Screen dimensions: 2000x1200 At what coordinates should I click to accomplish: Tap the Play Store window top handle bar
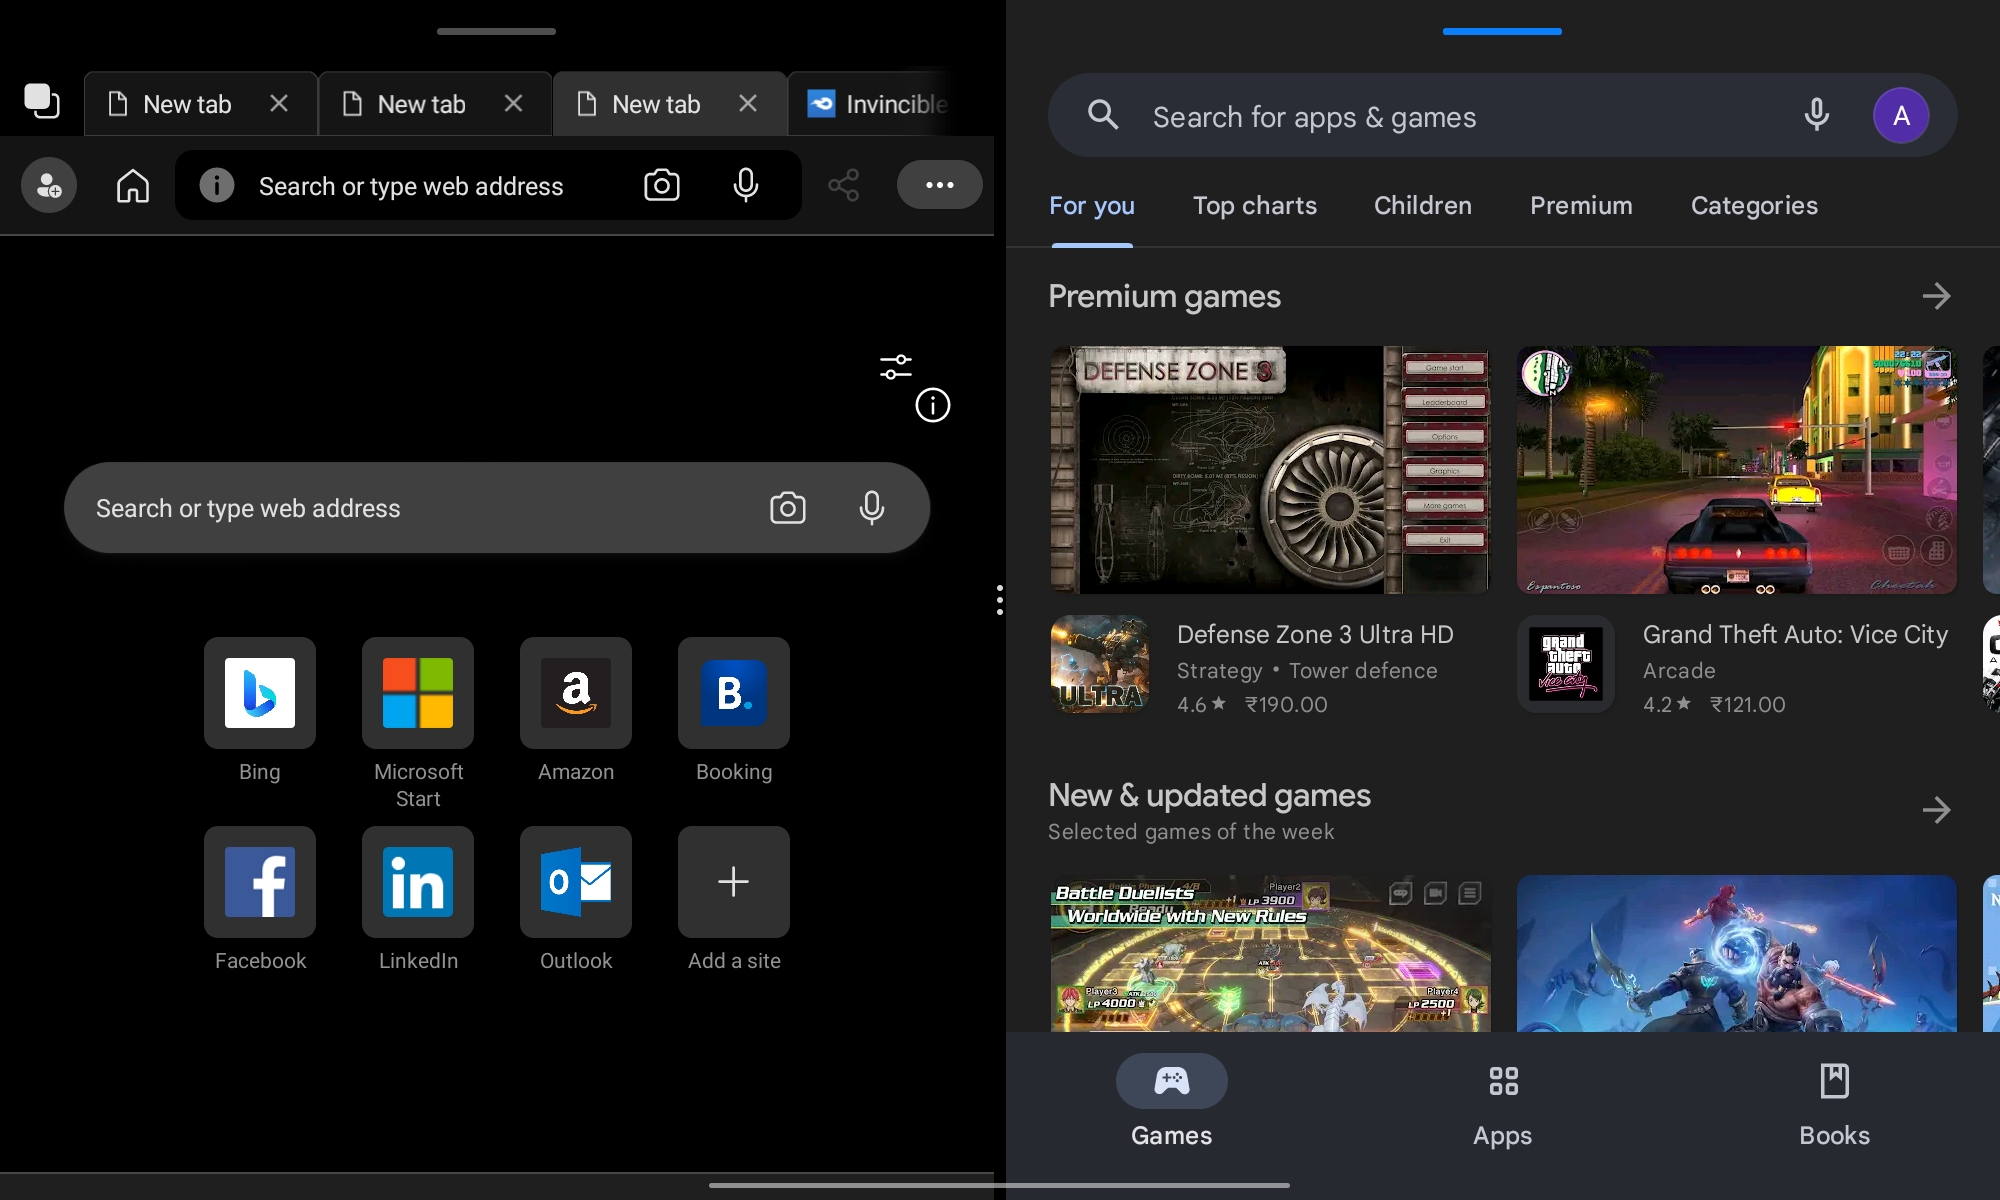pyautogui.click(x=1502, y=31)
